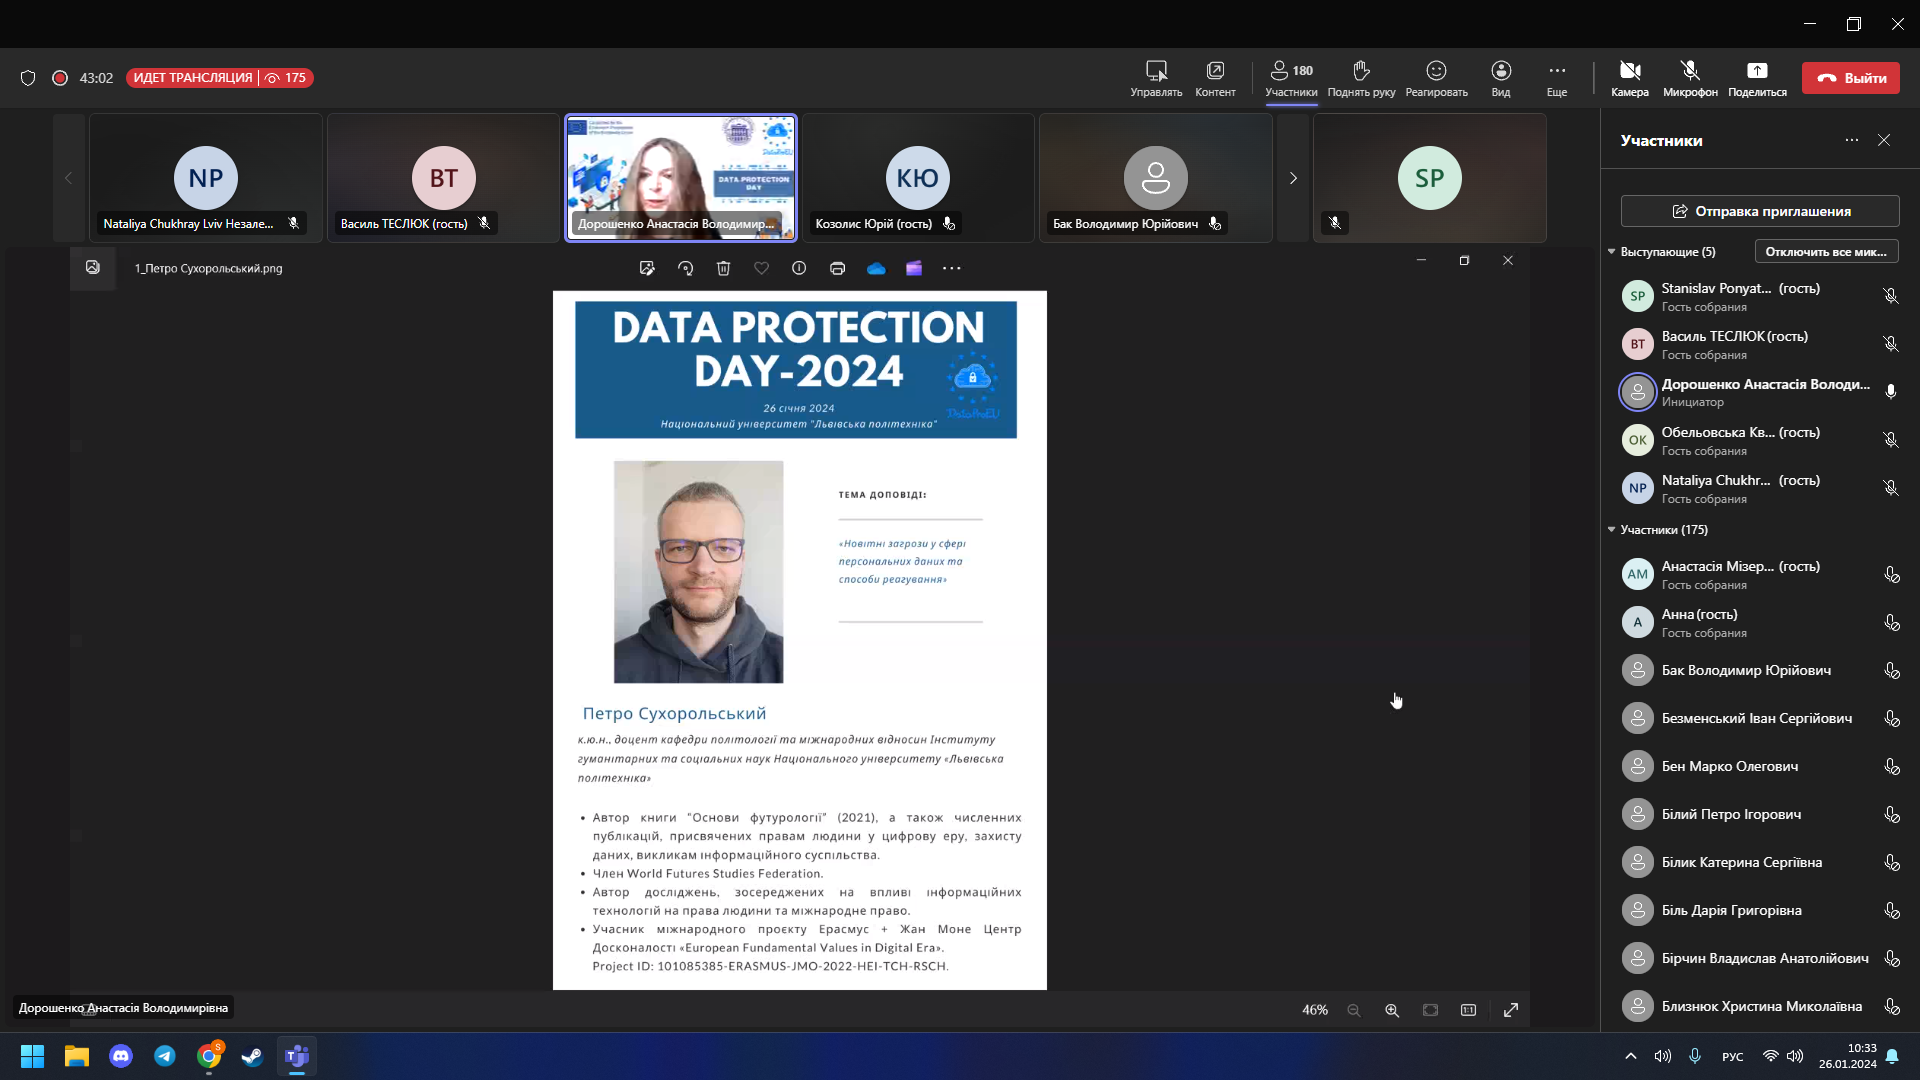Click the Share screen icon

coord(1757,71)
